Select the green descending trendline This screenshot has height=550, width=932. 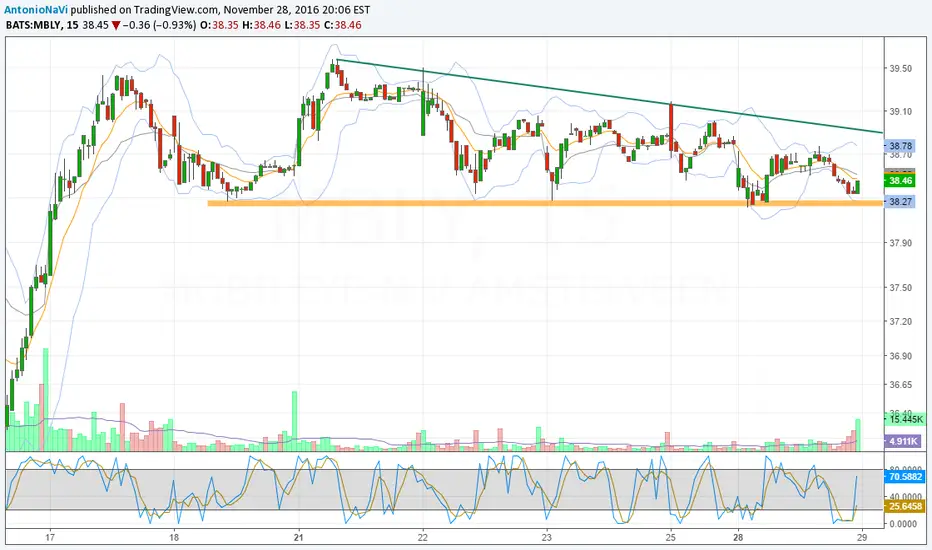point(609,96)
